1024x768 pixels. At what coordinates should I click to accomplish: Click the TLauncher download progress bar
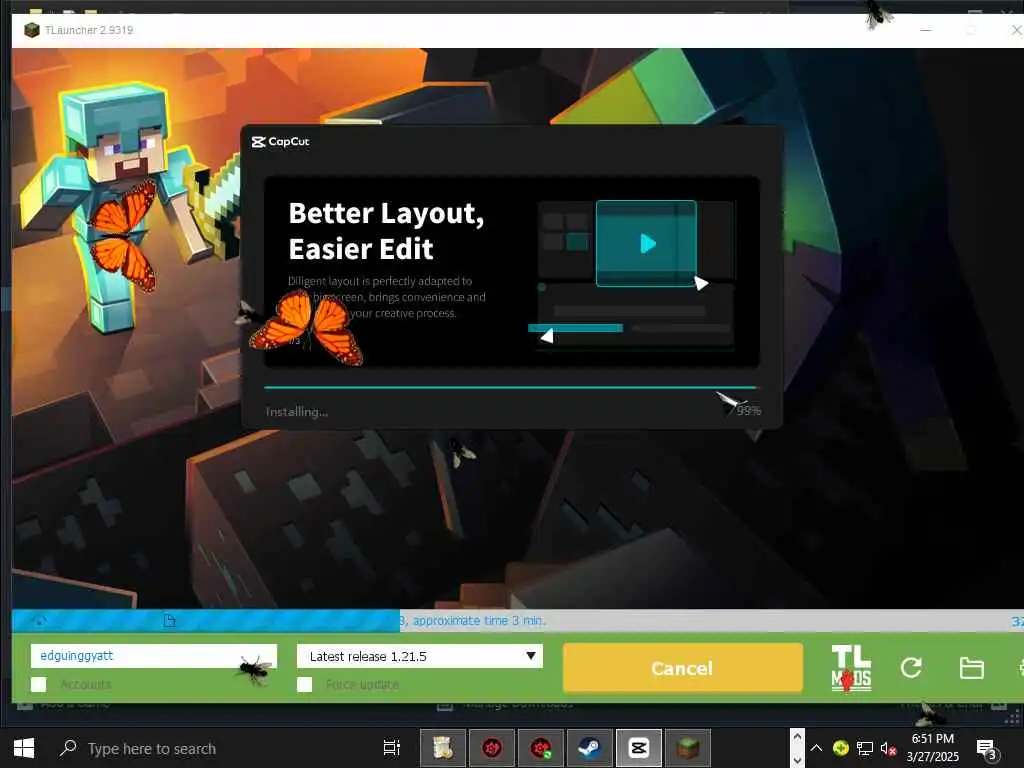coord(517,620)
